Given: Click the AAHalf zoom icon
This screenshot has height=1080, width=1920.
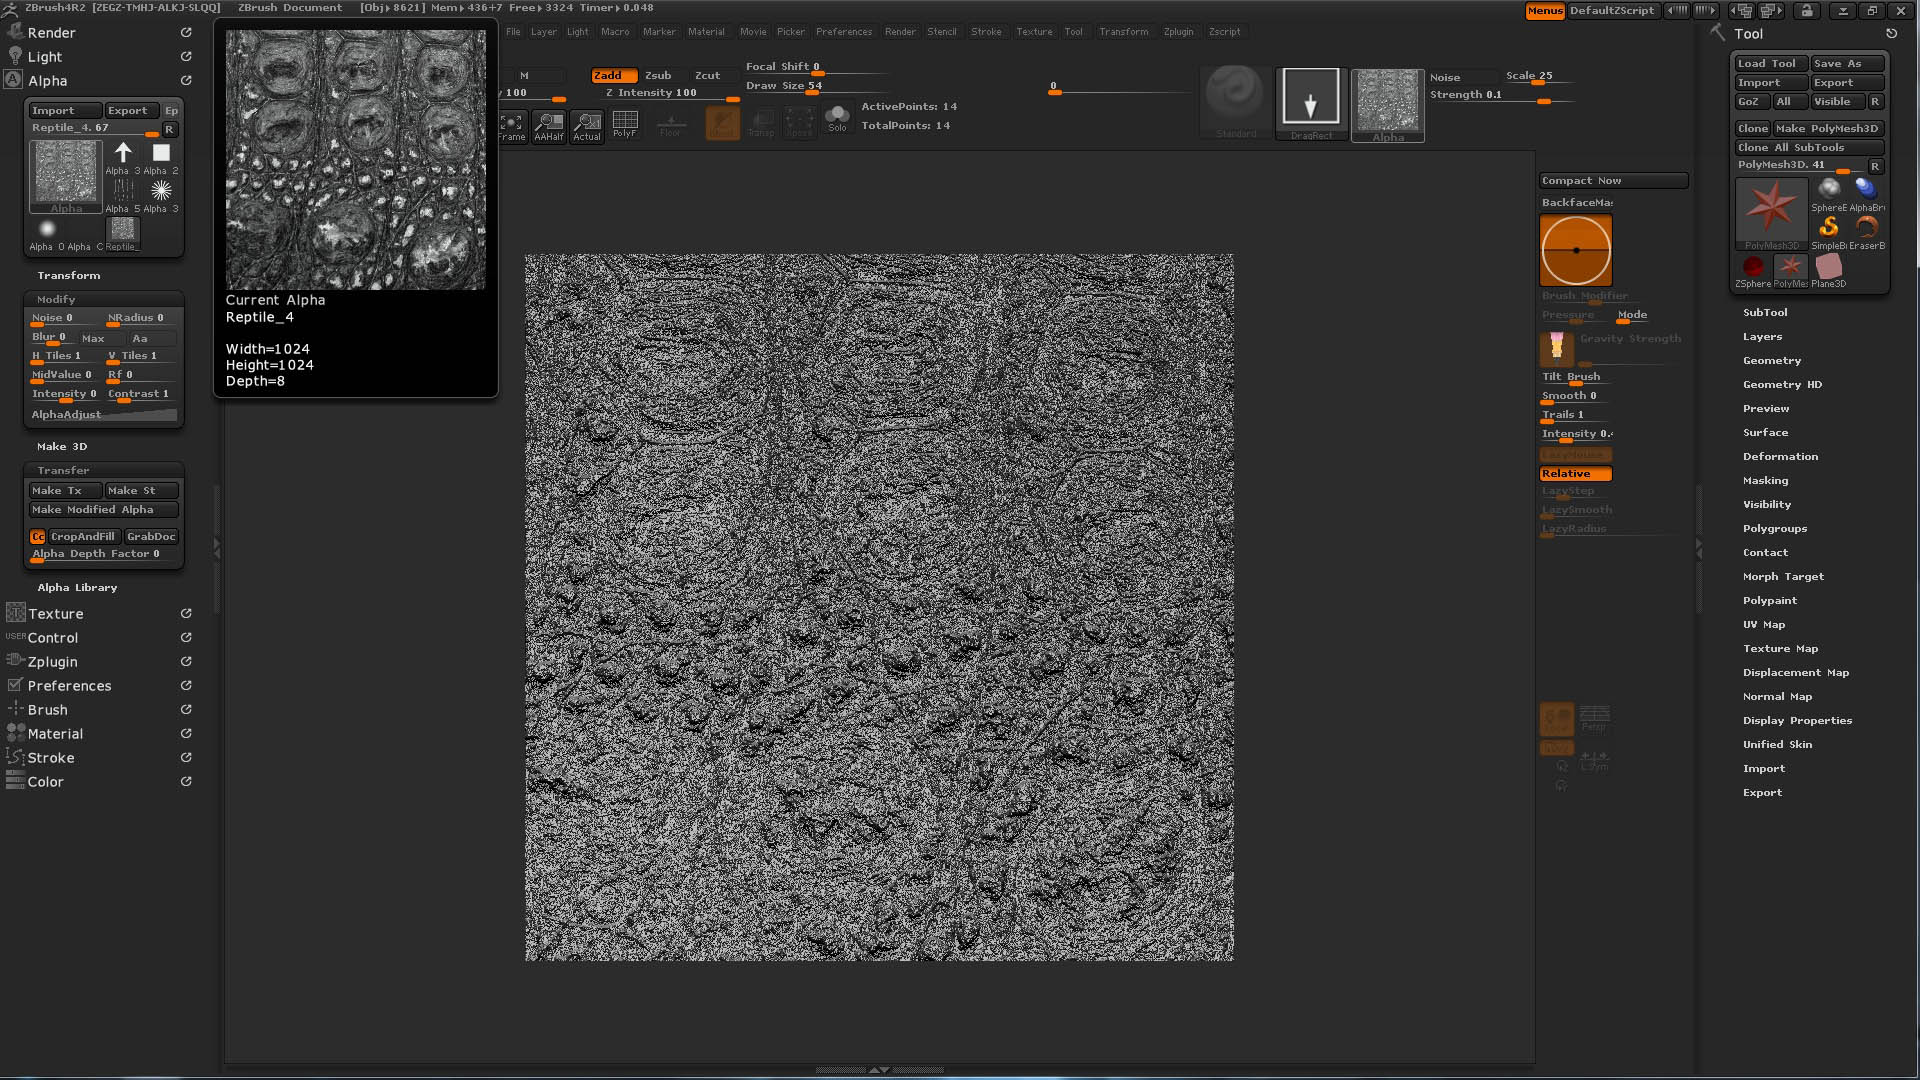Looking at the screenshot, I should coord(549,126).
